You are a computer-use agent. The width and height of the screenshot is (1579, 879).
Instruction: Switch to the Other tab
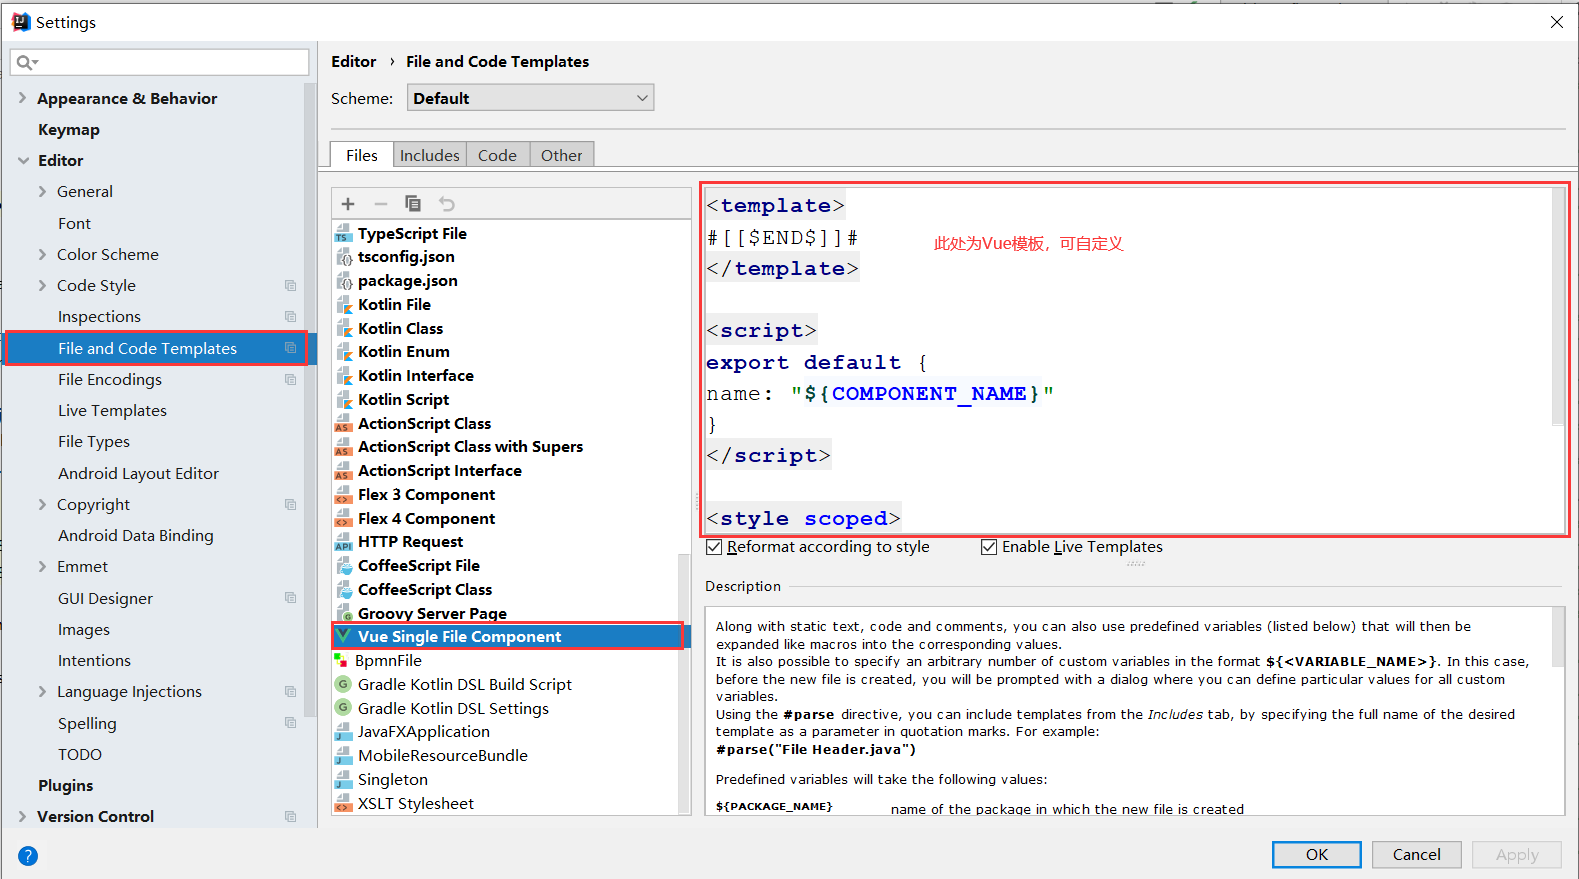[x=562, y=155]
